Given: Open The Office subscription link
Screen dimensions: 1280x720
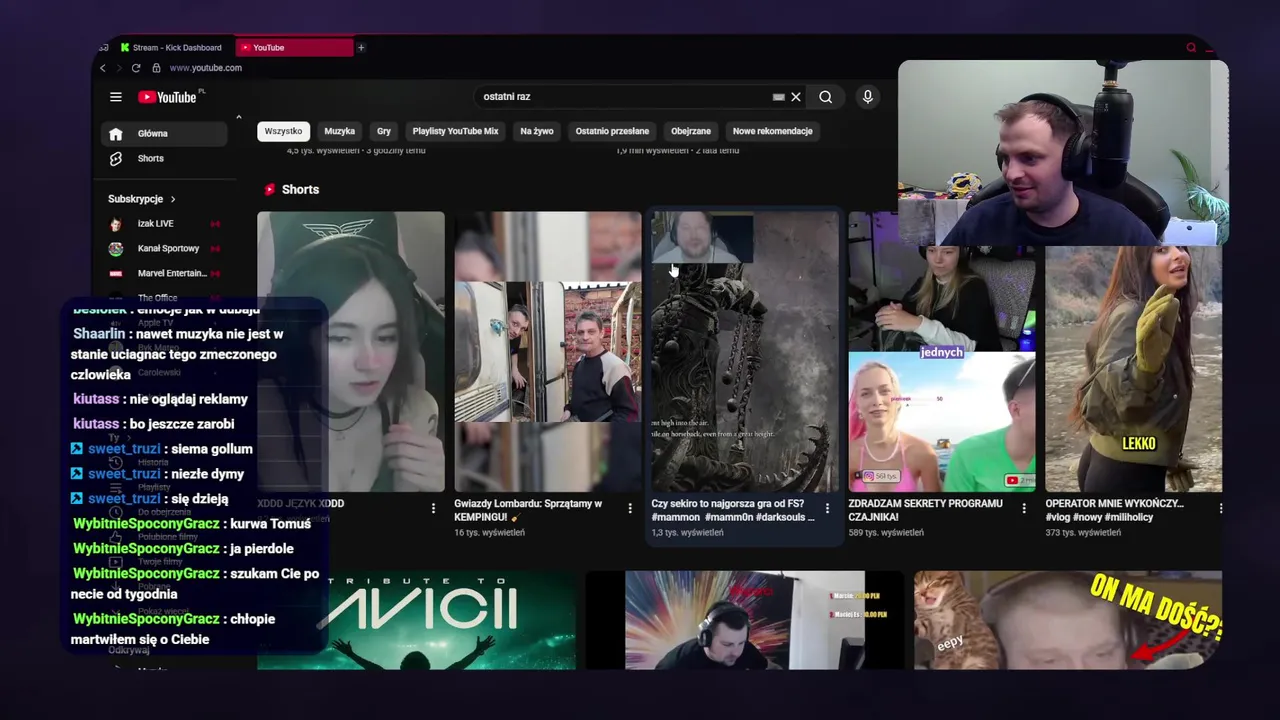Looking at the screenshot, I should click(157, 298).
